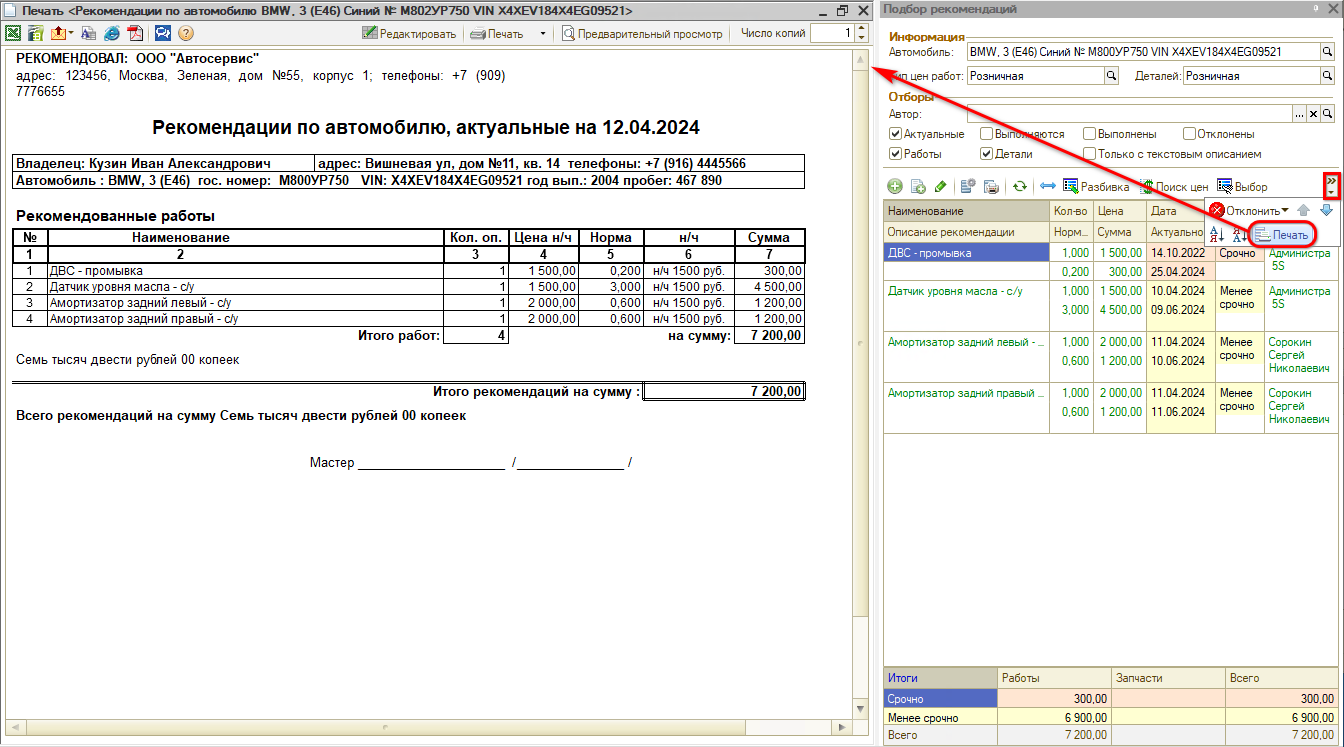This screenshot has height=747, width=1344.
Task: Click the Выбор toolbar command
Action: [x=1243, y=187]
